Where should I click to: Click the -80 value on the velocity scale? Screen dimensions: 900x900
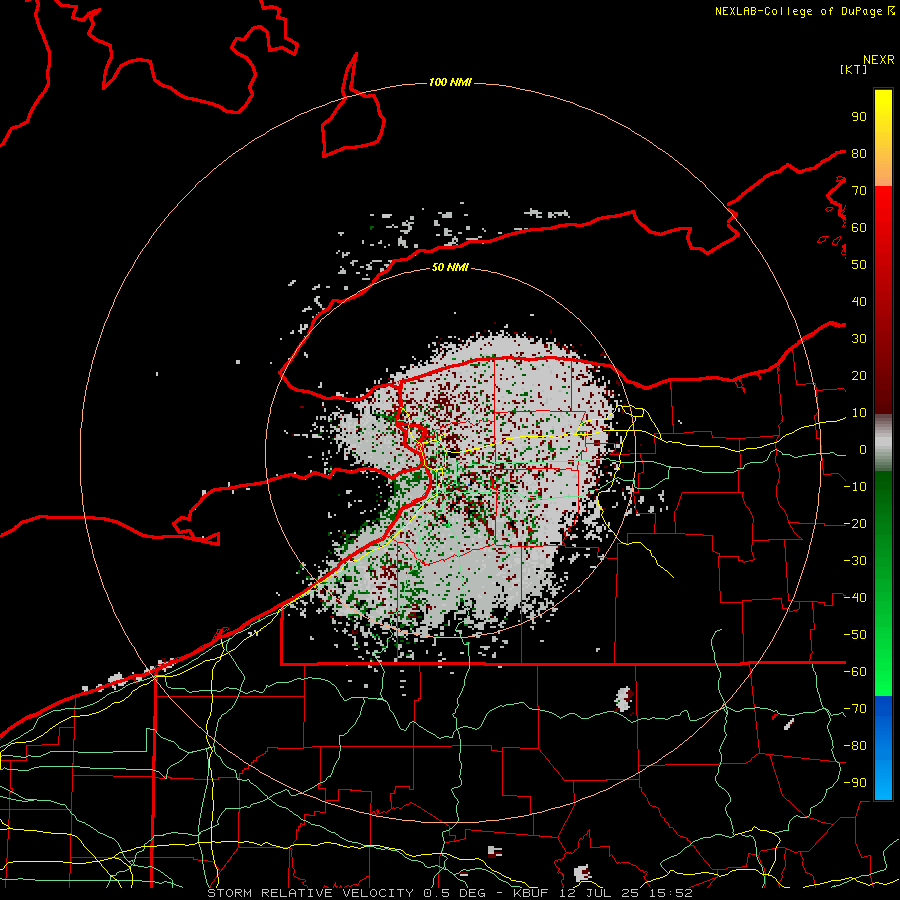coord(855,746)
